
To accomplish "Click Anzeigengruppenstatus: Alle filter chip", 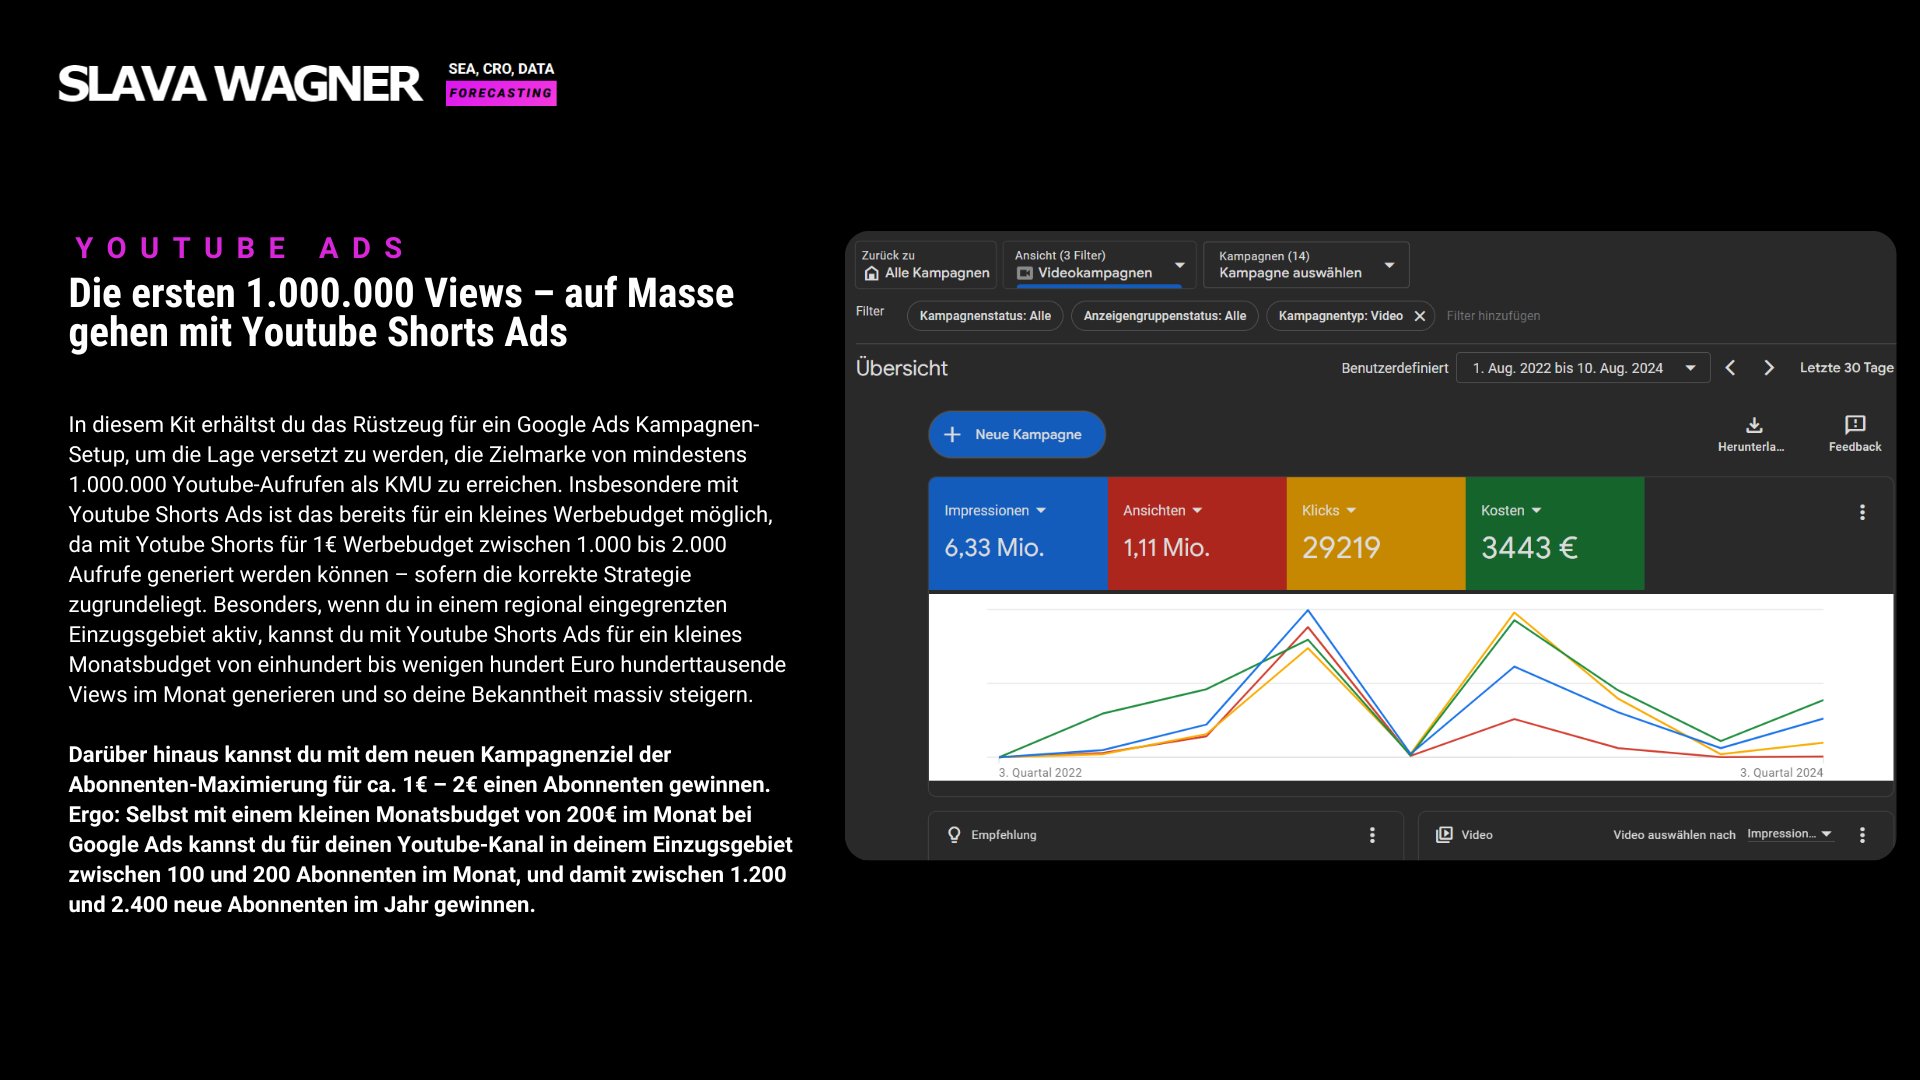I will point(1164,316).
